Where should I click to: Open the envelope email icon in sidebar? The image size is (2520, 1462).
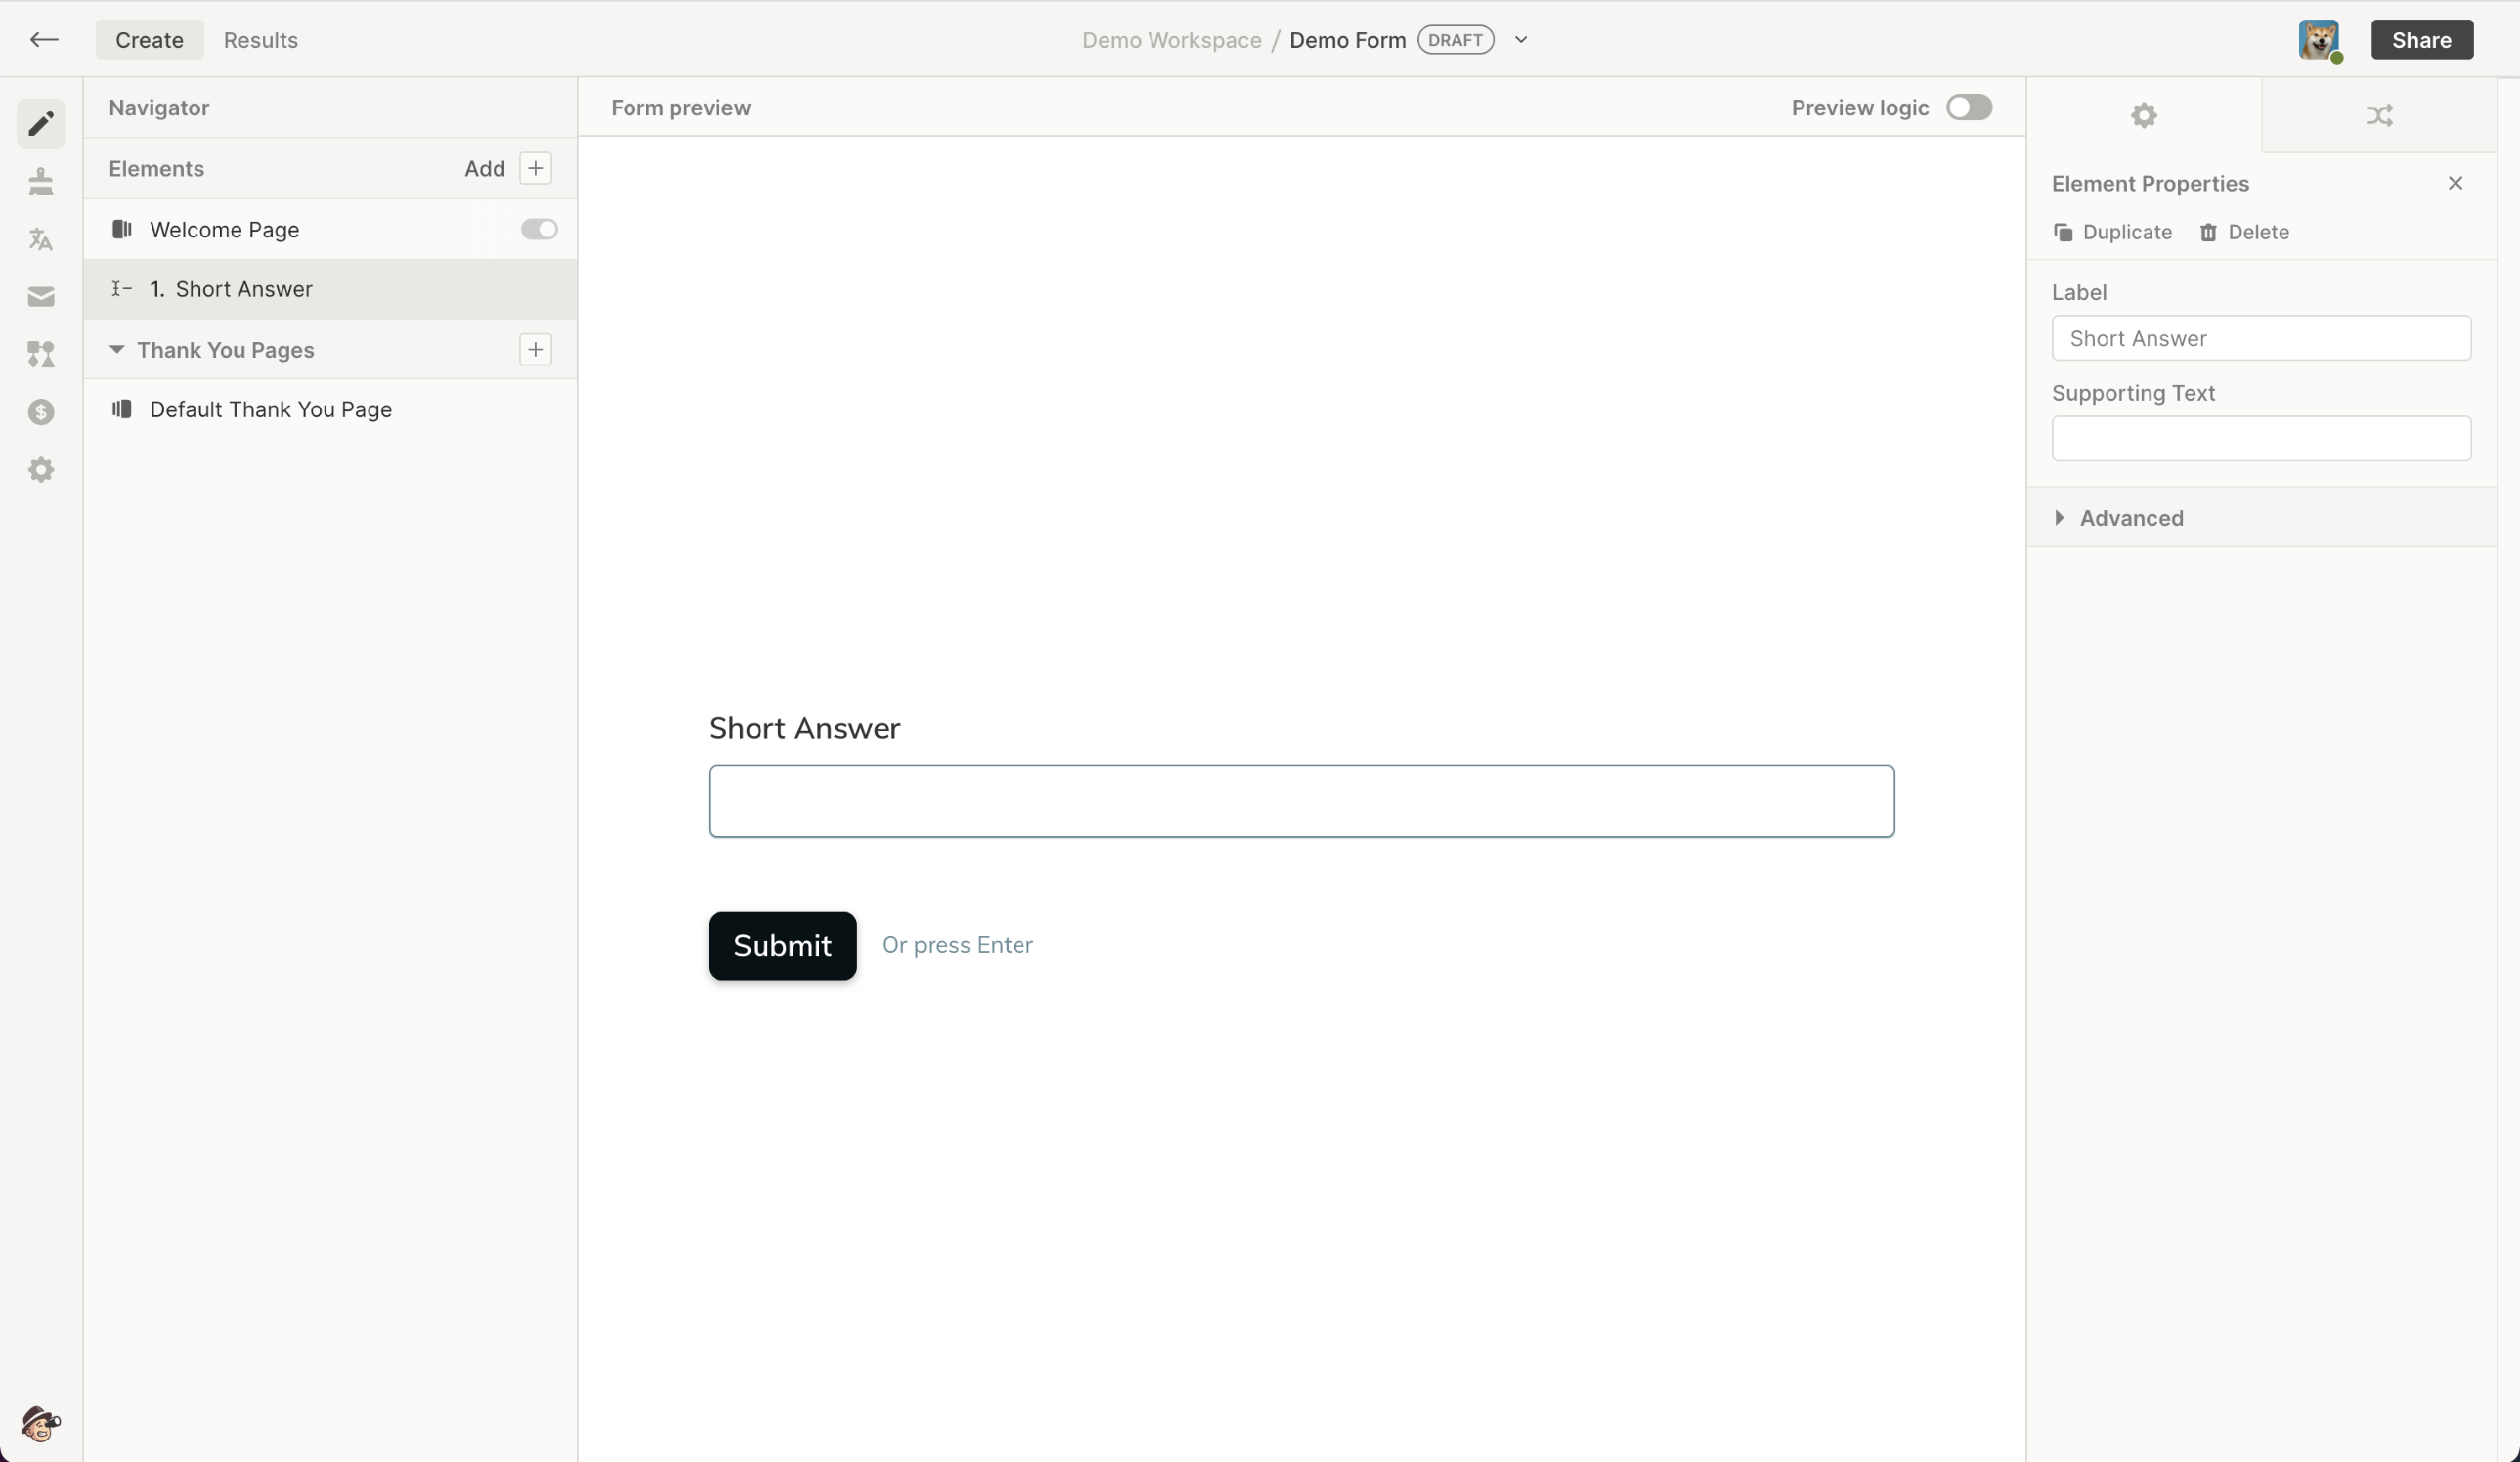[41, 297]
